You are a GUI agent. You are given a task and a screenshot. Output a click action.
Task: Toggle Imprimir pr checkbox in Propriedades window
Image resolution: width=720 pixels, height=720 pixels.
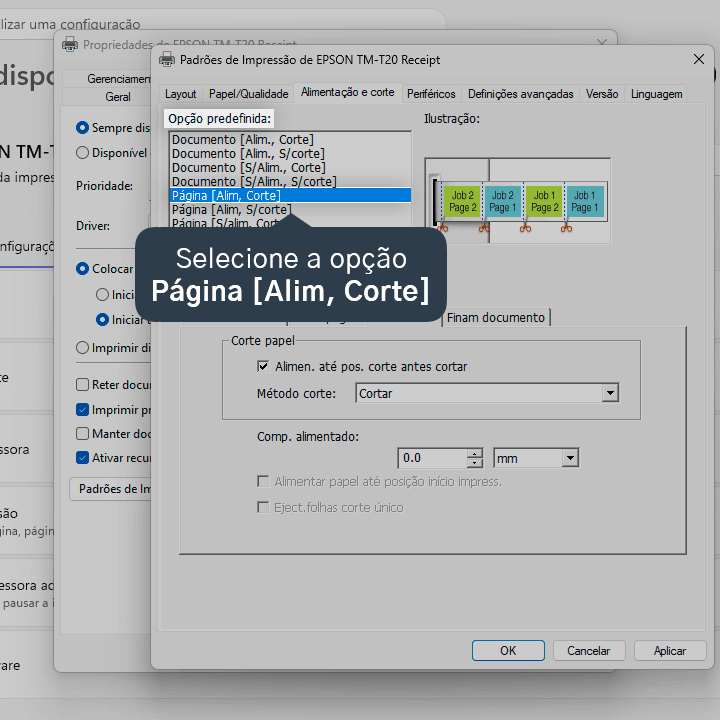pyautogui.click(x=82, y=410)
